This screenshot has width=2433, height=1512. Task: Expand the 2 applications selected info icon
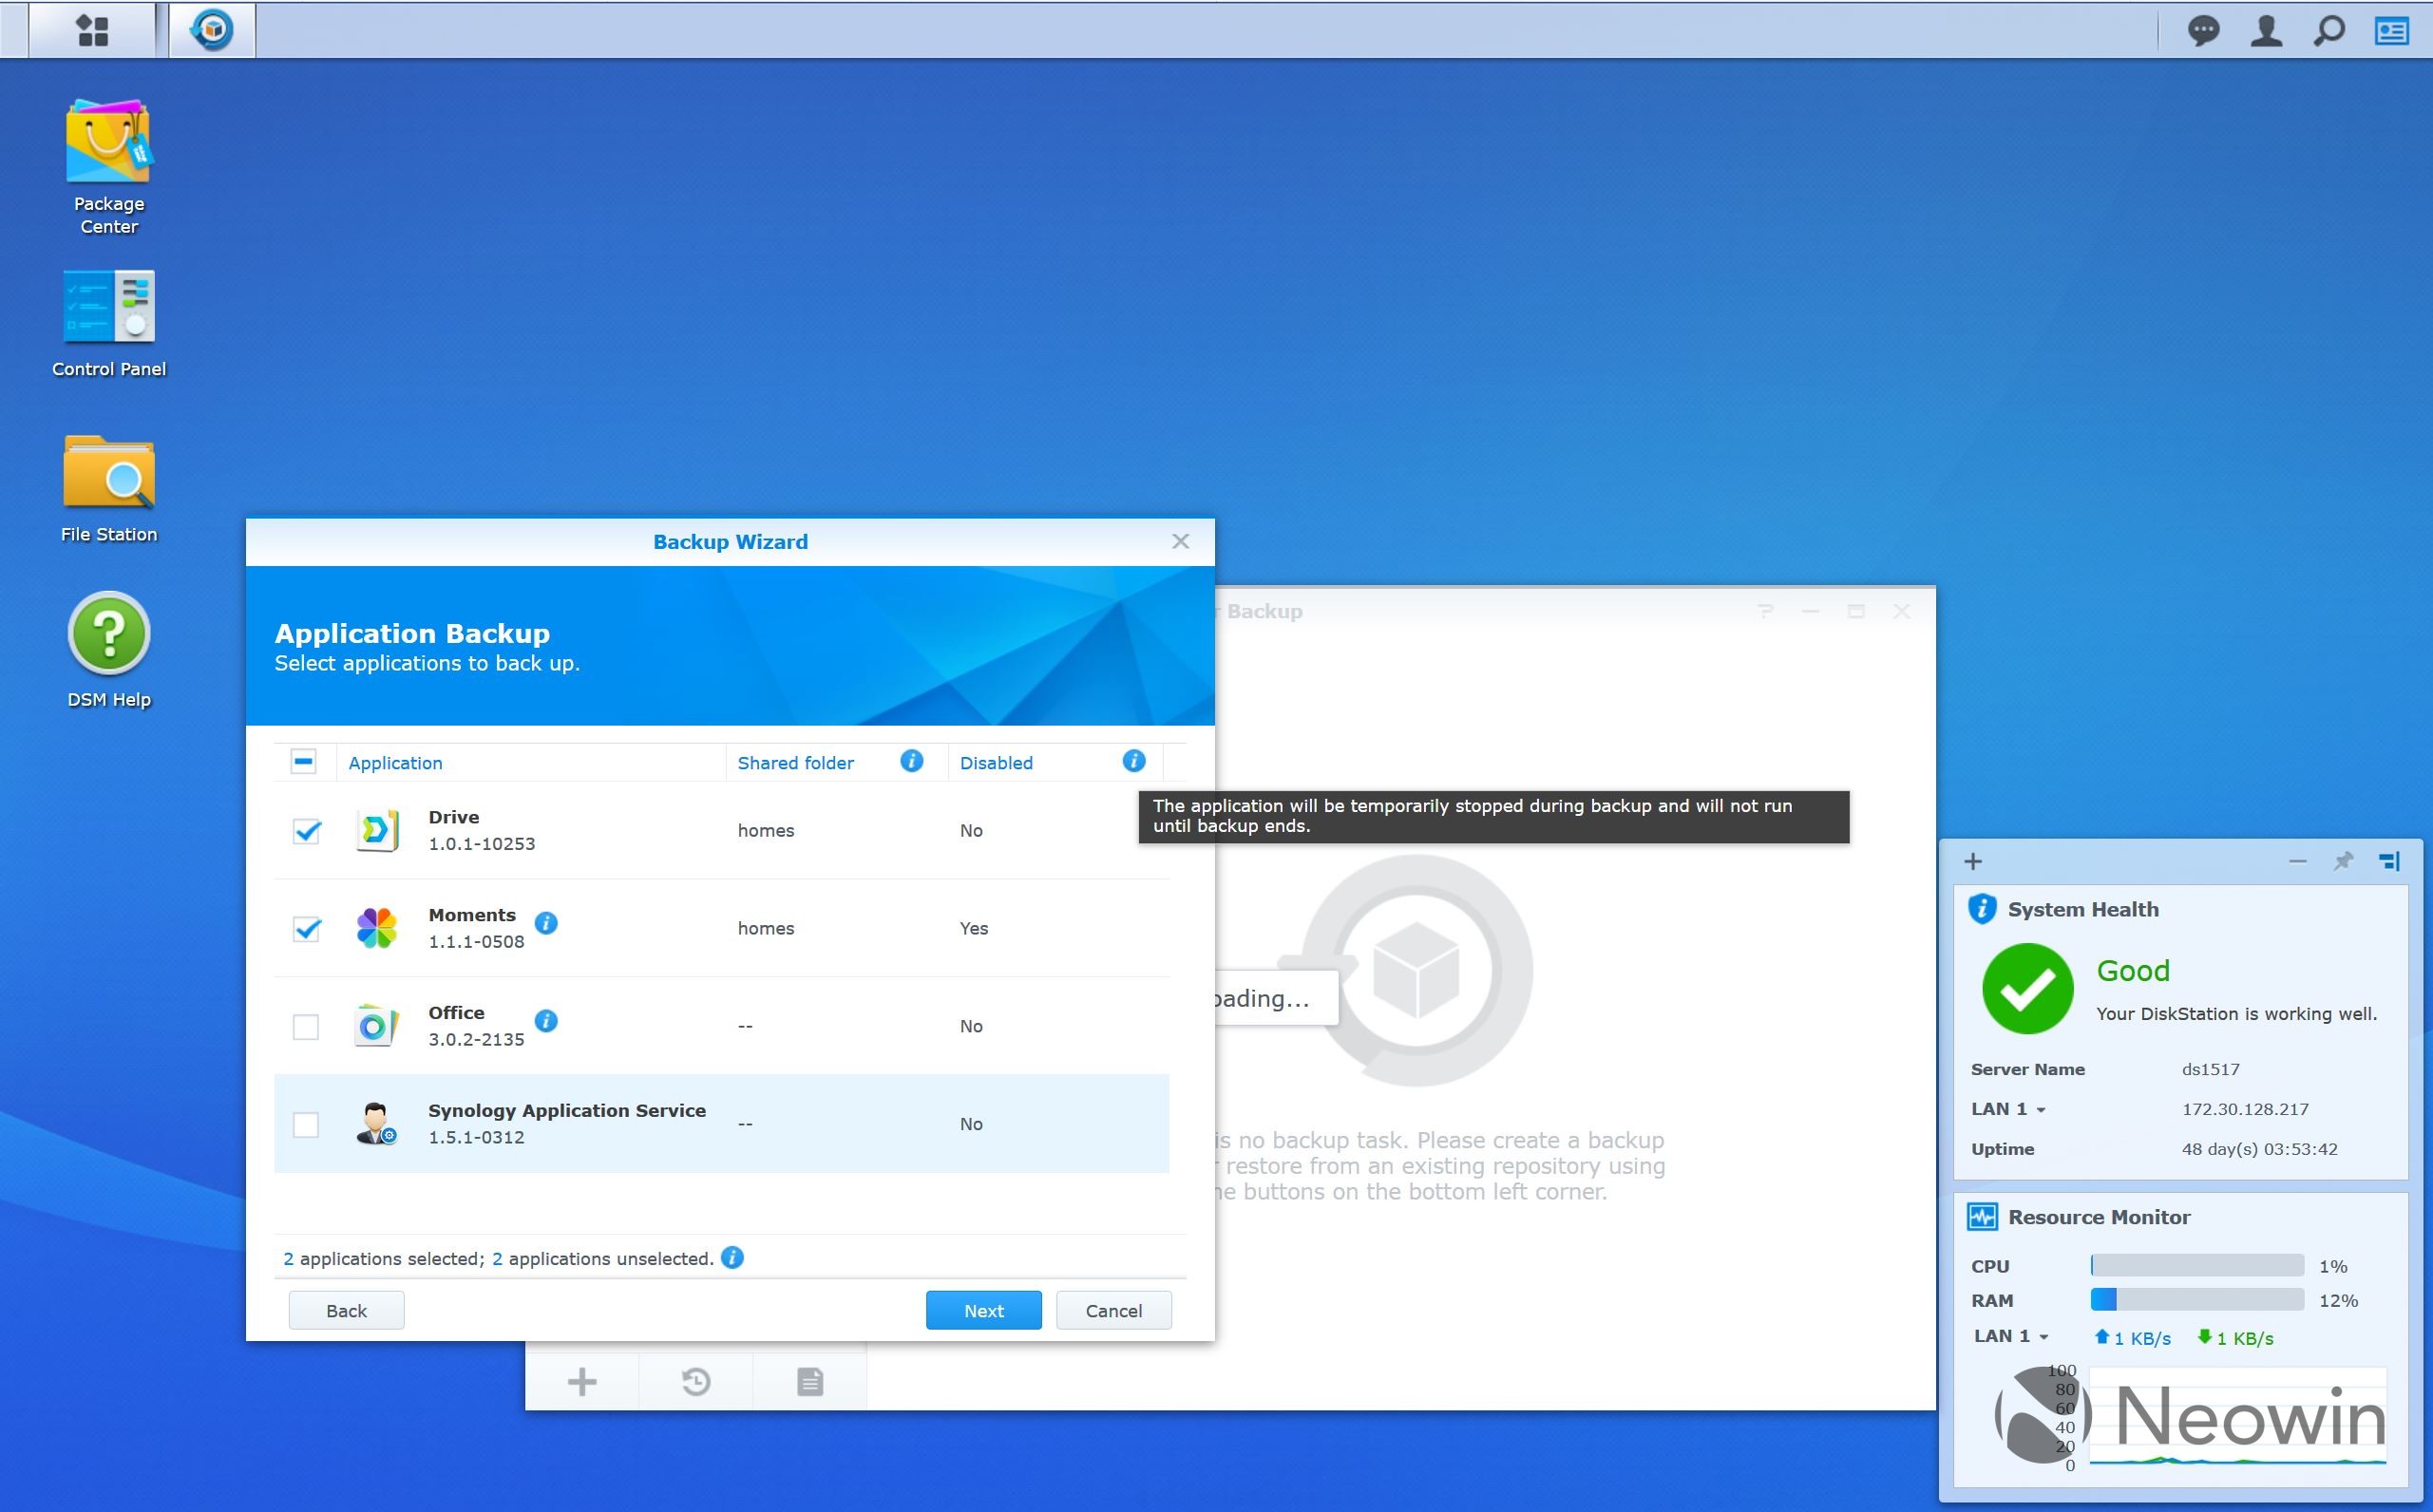click(733, 1257)
